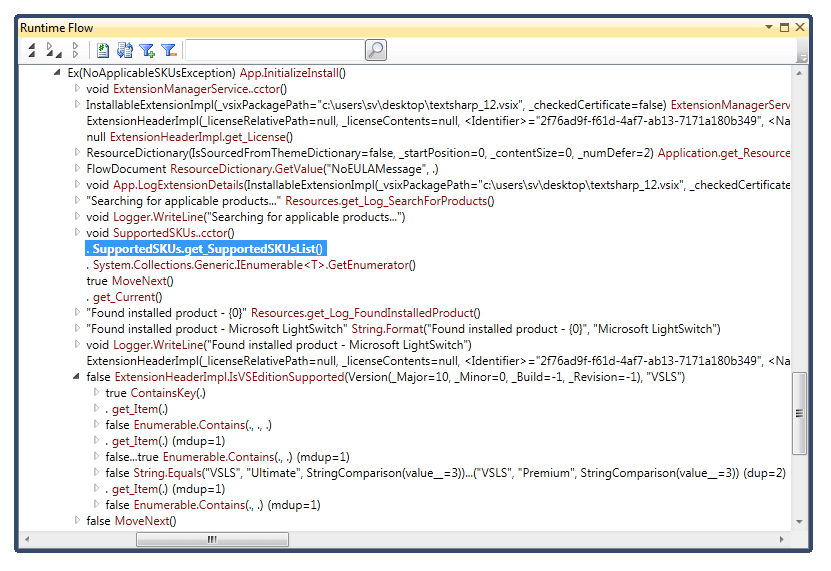Open the toolbar overflow options arrow
This screenshot has width=831, height=571.
point(803,58)
